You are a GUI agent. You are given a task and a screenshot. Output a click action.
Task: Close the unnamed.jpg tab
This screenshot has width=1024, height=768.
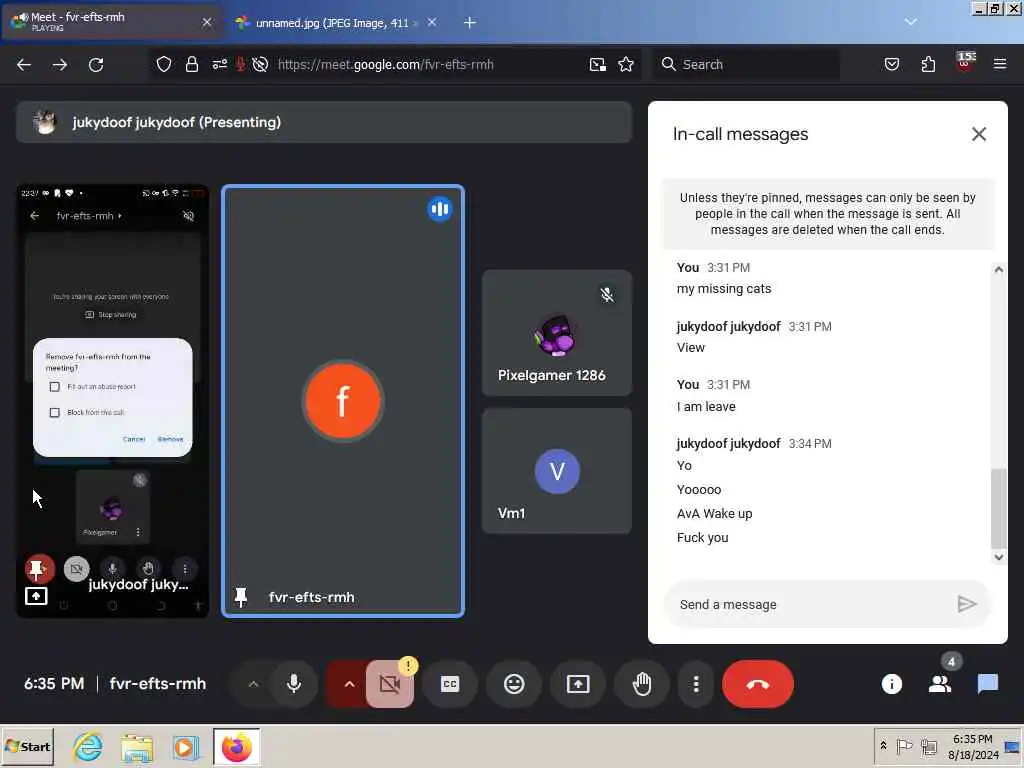[x=432, y=22]
